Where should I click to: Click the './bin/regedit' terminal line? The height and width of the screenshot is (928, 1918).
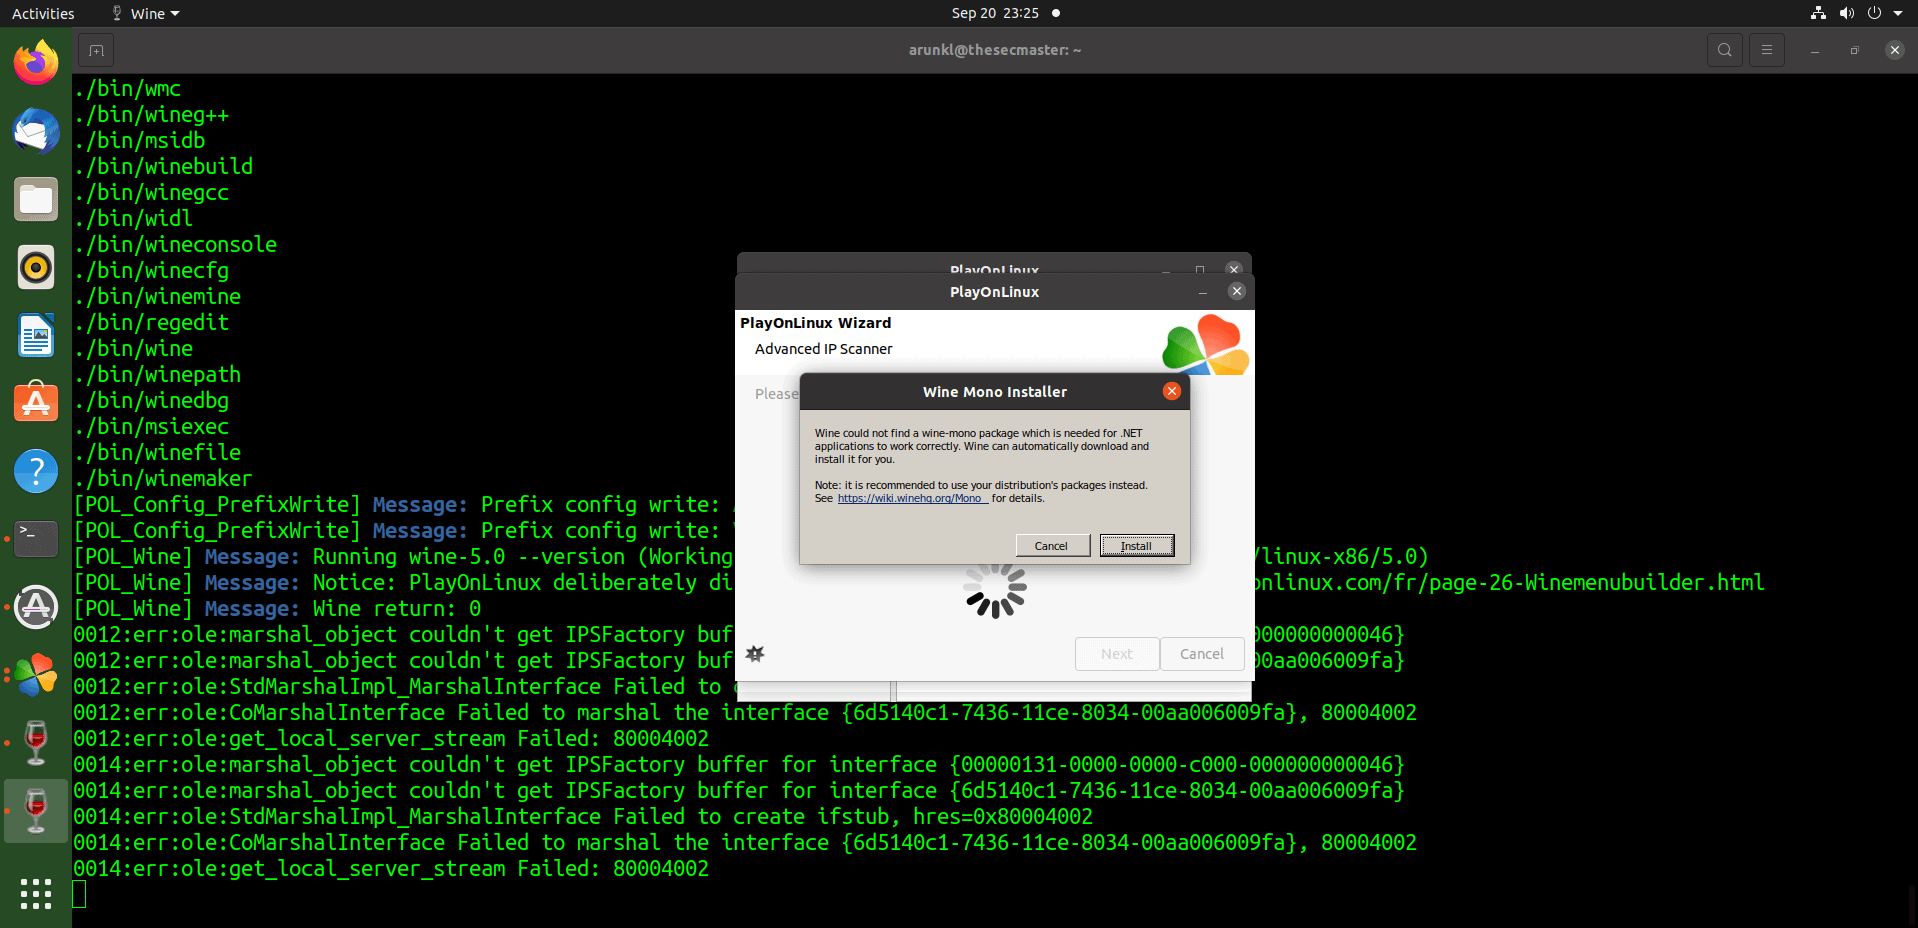152,322
